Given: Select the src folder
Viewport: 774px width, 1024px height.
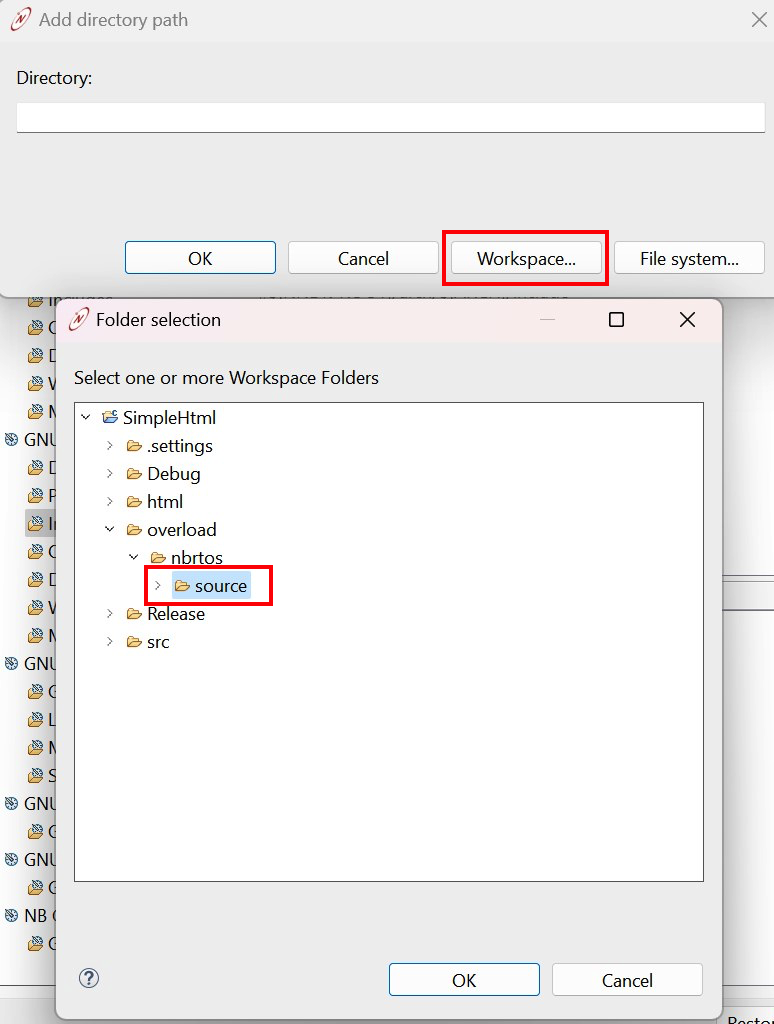Looking at the screenshot, I should click(158, 641).
